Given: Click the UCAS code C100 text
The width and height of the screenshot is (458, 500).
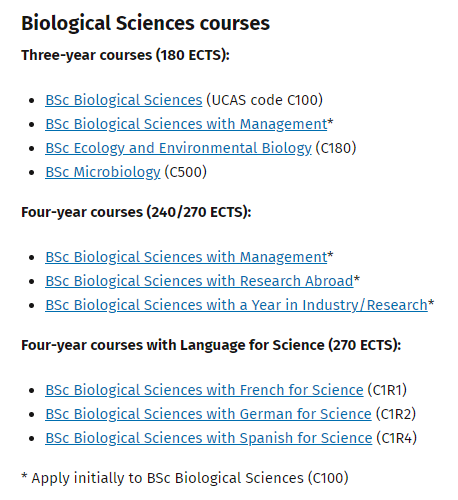Looking at the screenshot, I should [265, 100].
